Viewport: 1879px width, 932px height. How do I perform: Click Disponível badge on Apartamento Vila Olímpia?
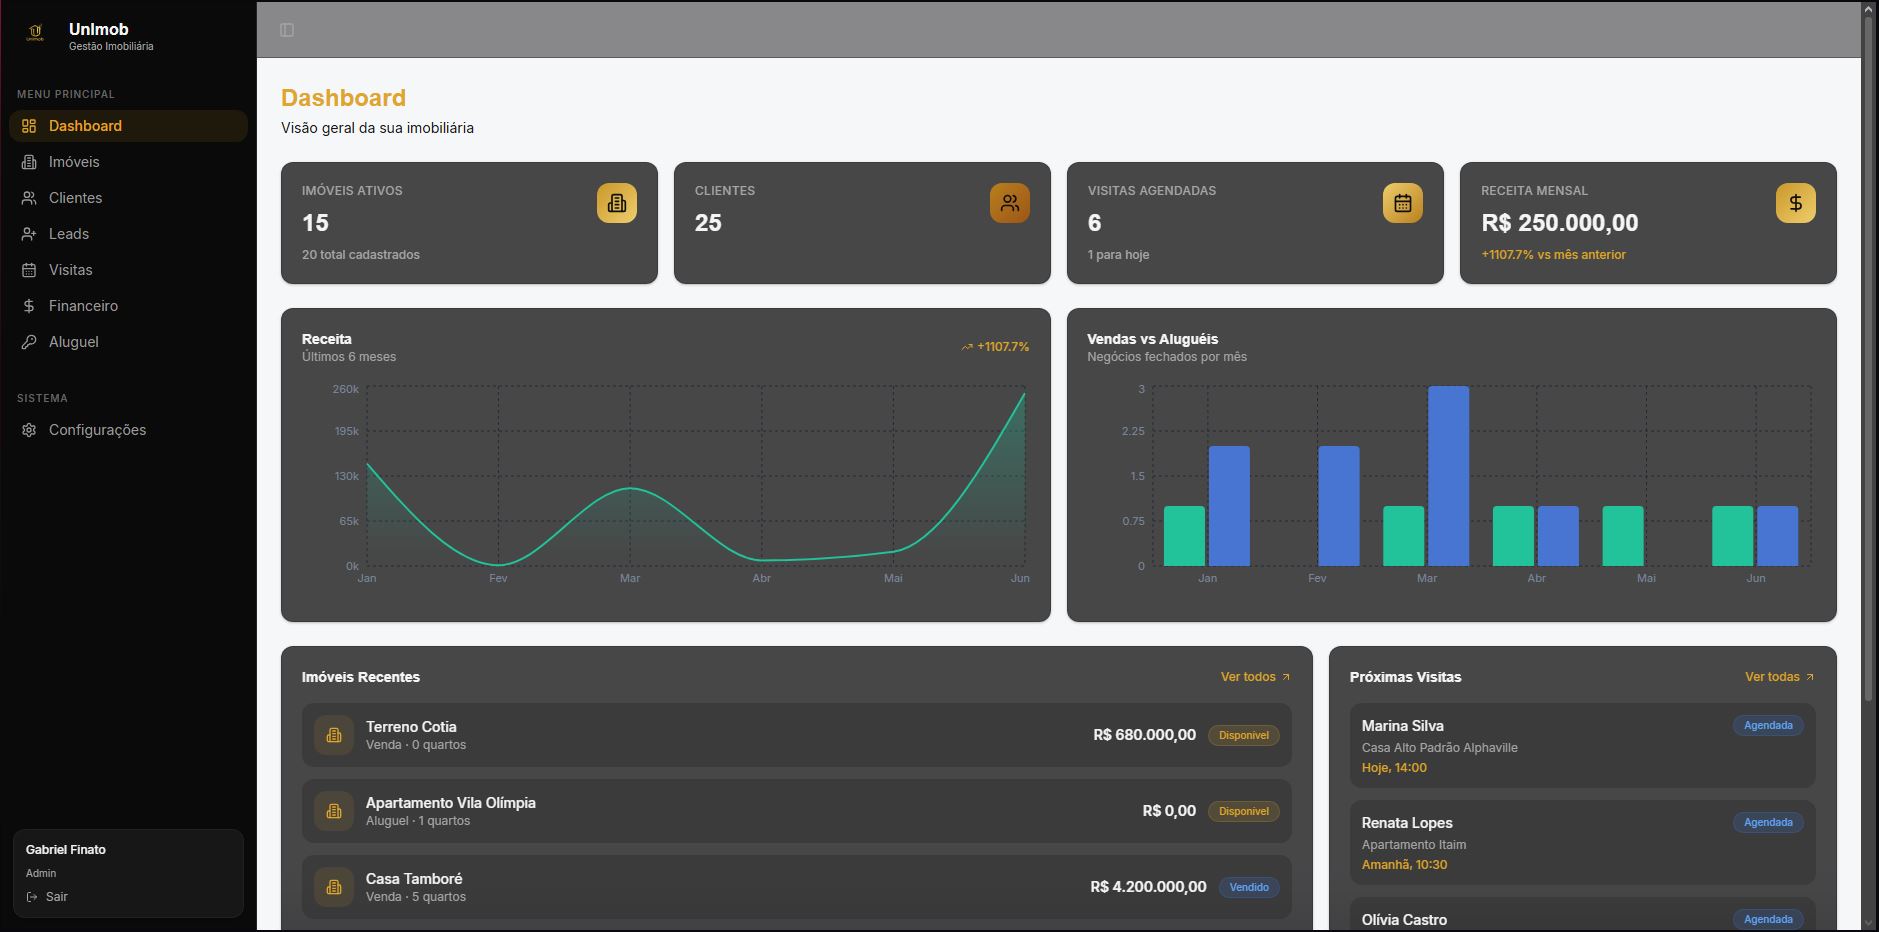coord(1244,811)
